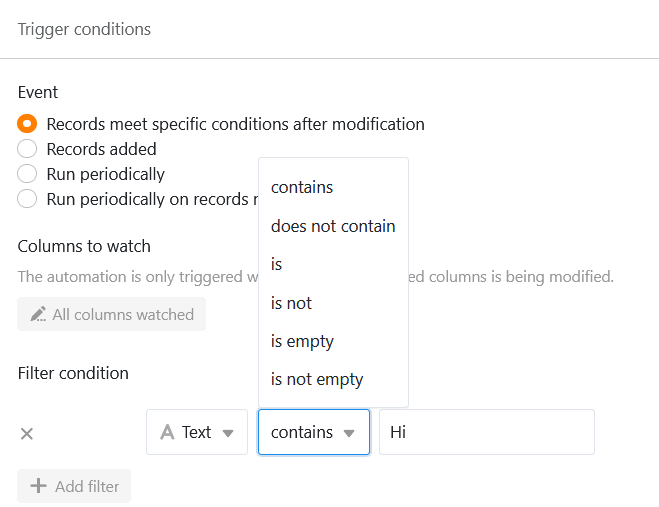Click the 'All columns watched' button

[111, 314]
